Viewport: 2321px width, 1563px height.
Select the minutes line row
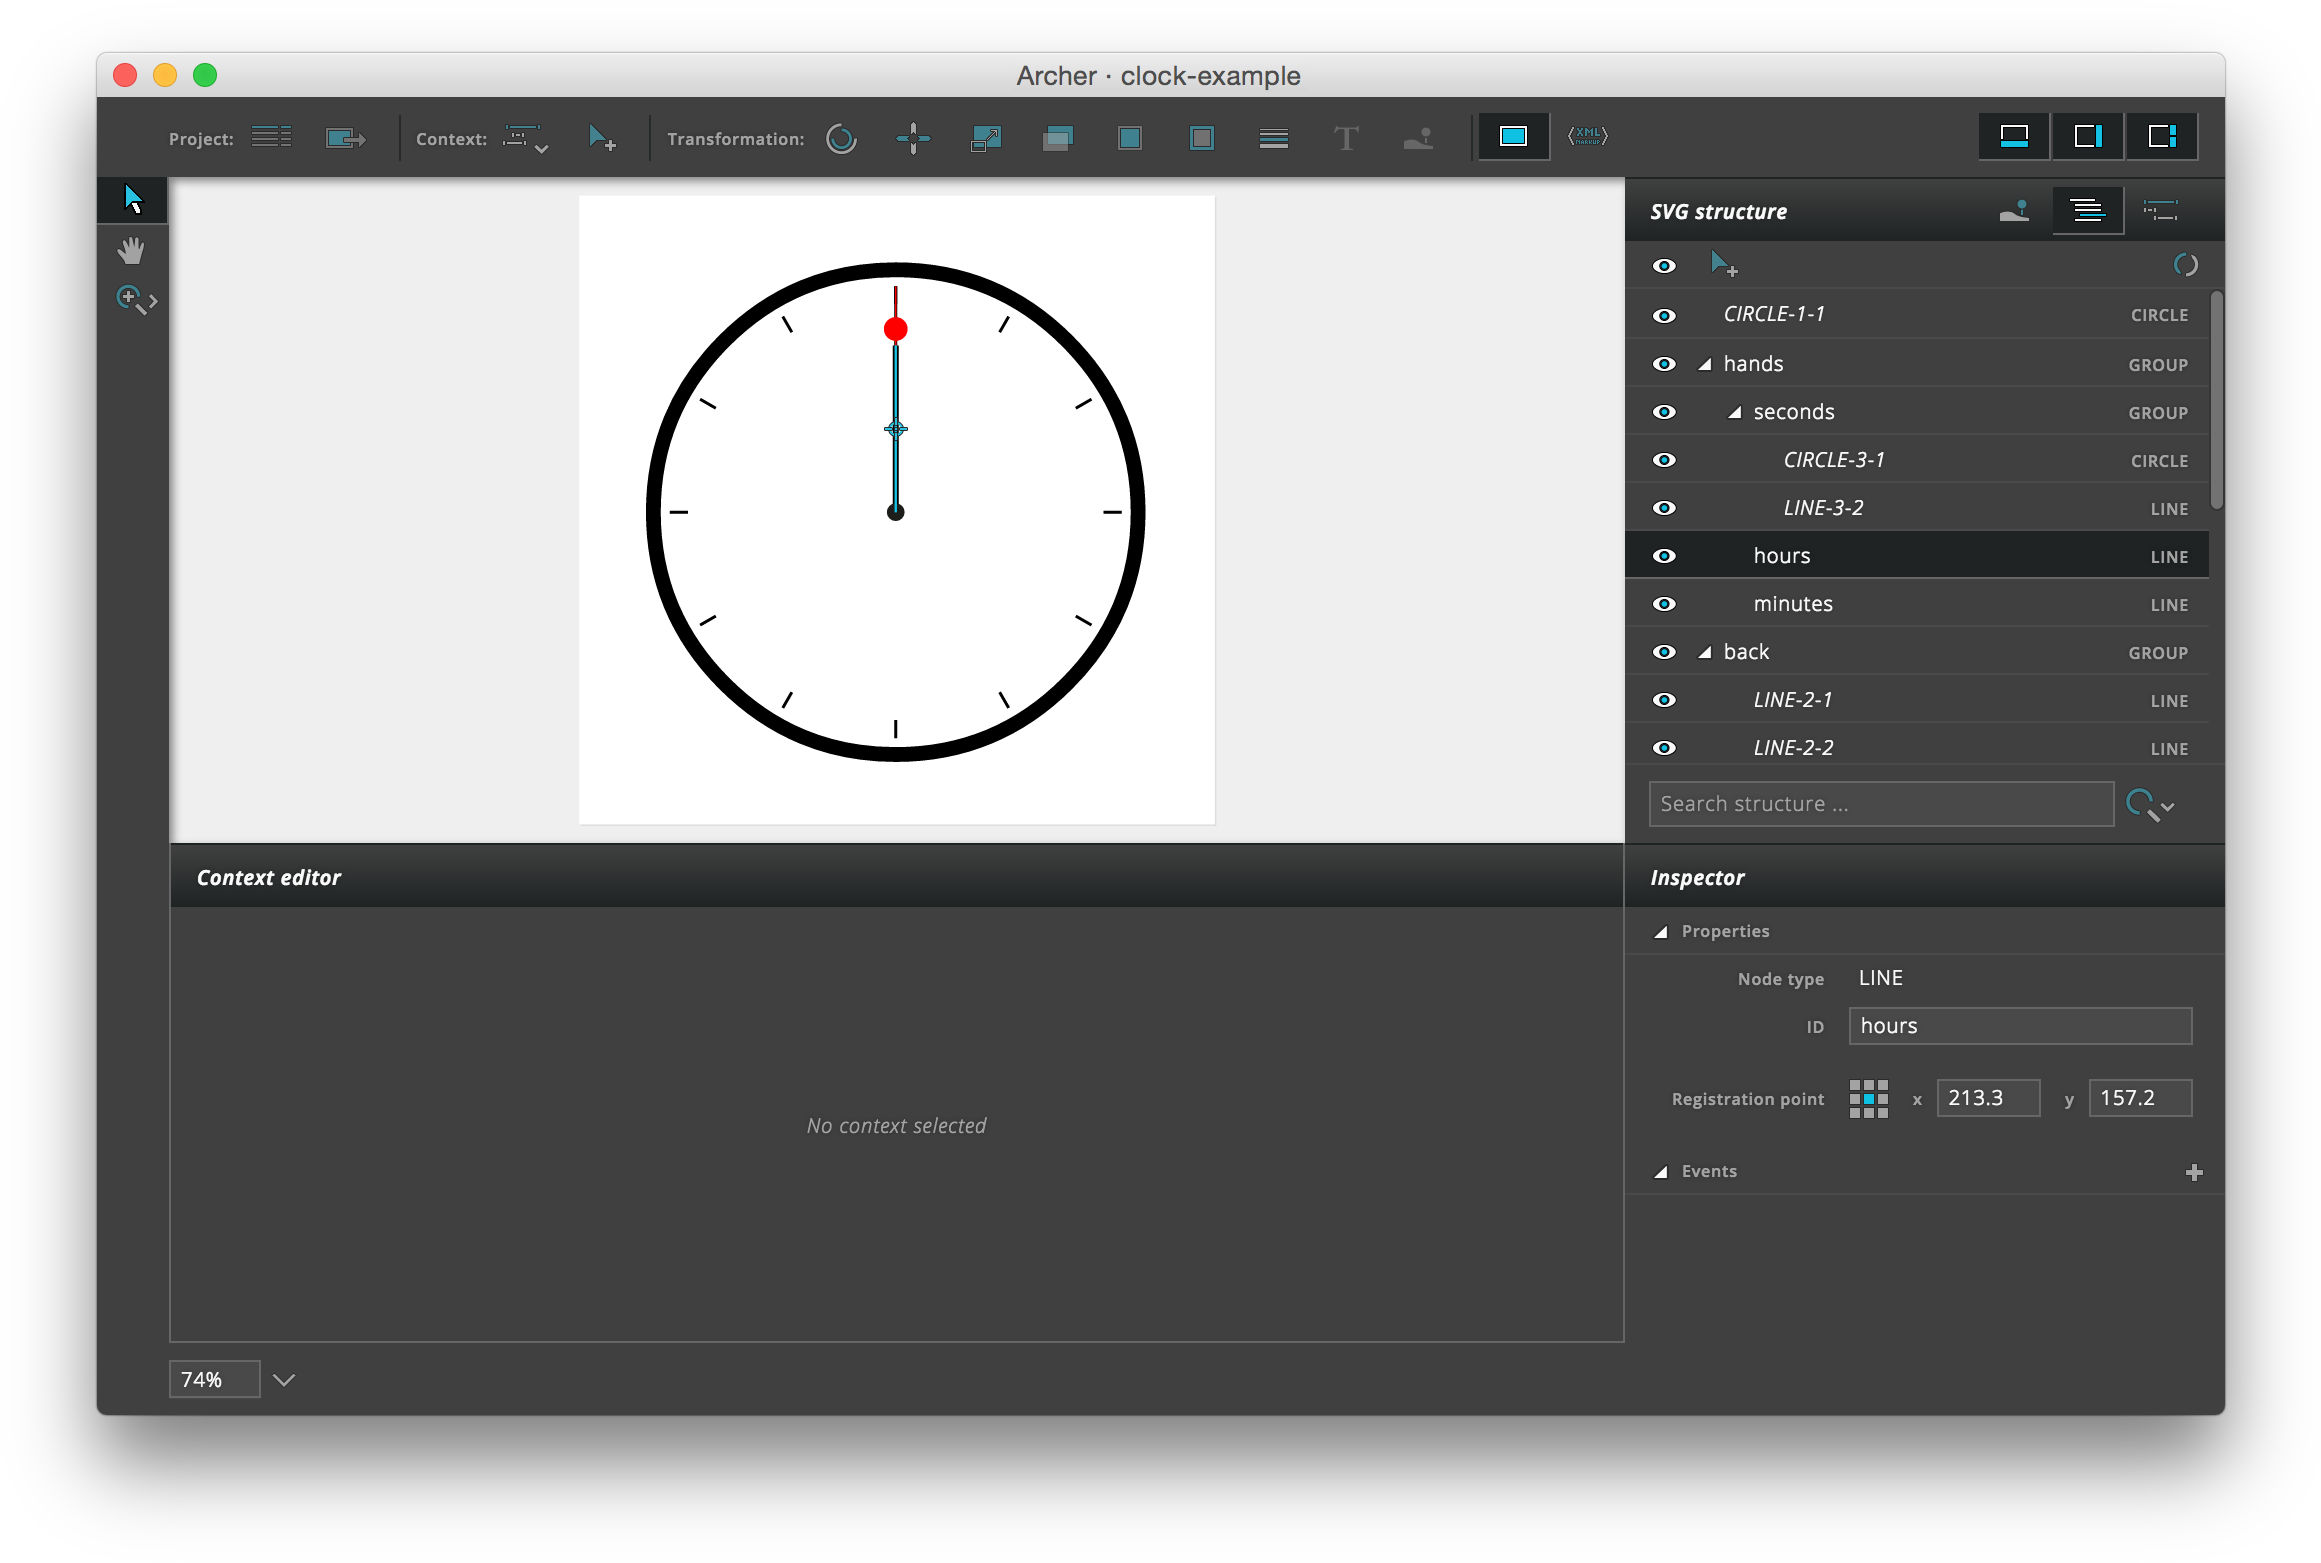point(1917,604)
